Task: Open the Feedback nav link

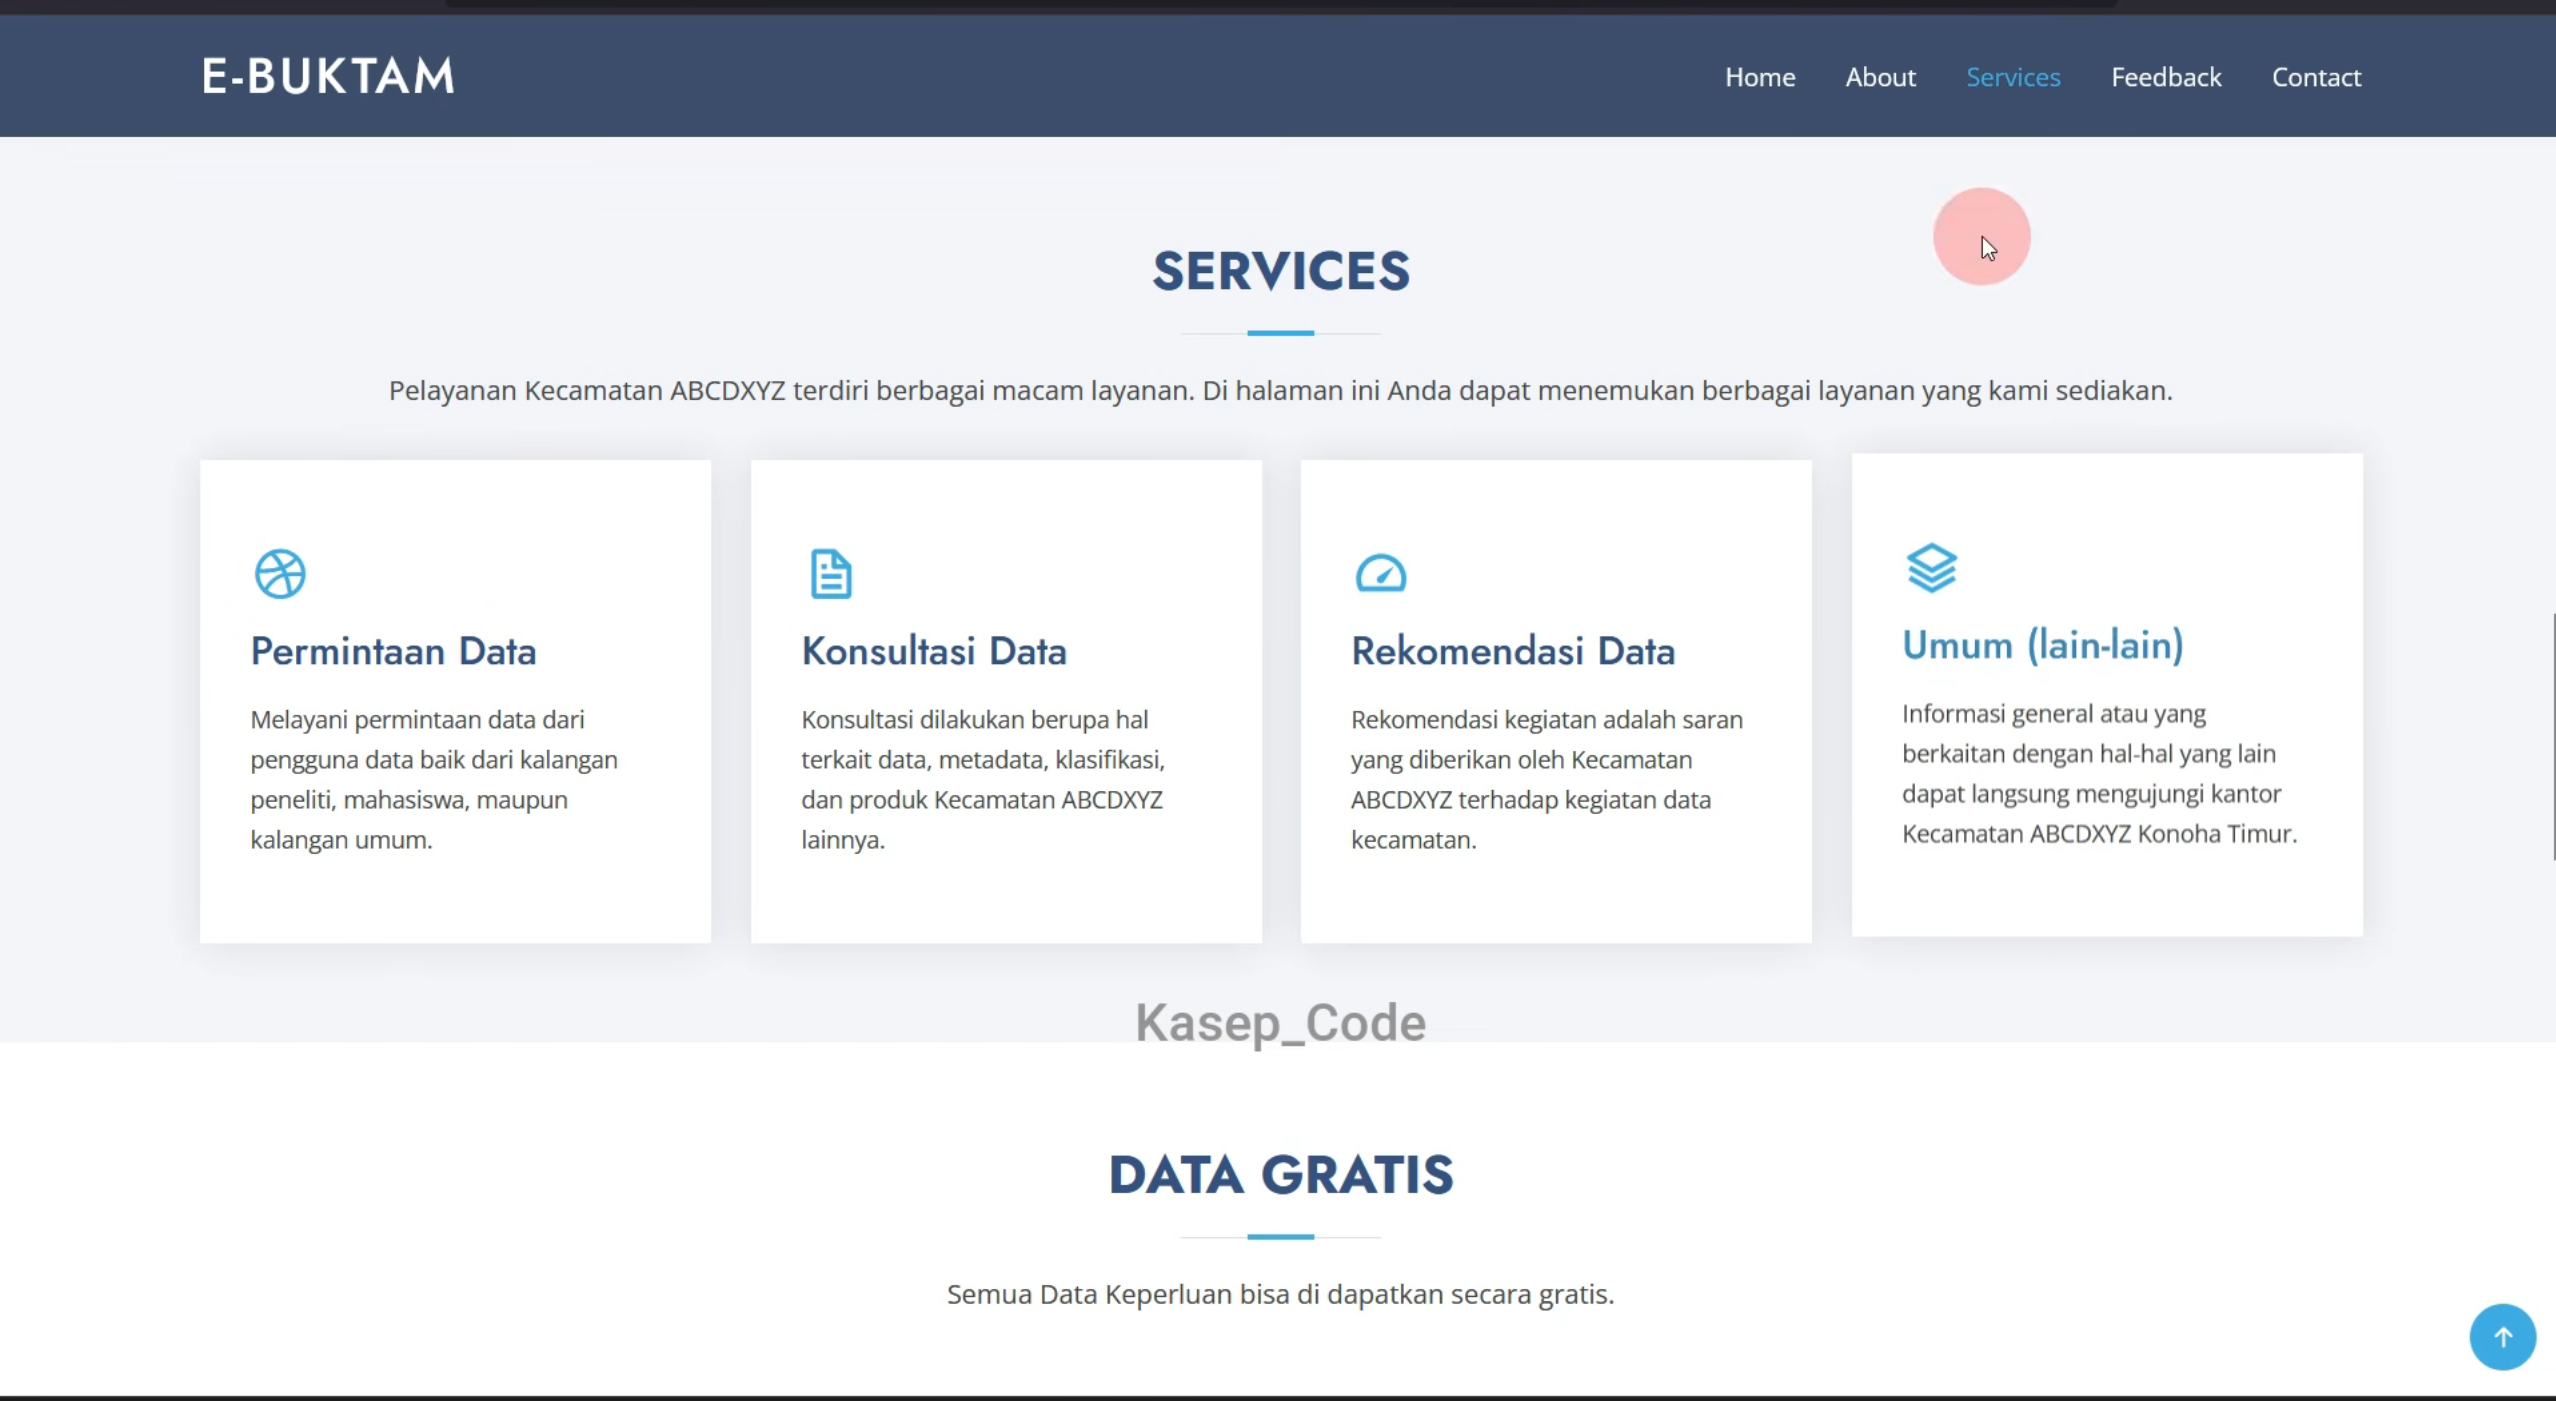Action: point(2166,77)
